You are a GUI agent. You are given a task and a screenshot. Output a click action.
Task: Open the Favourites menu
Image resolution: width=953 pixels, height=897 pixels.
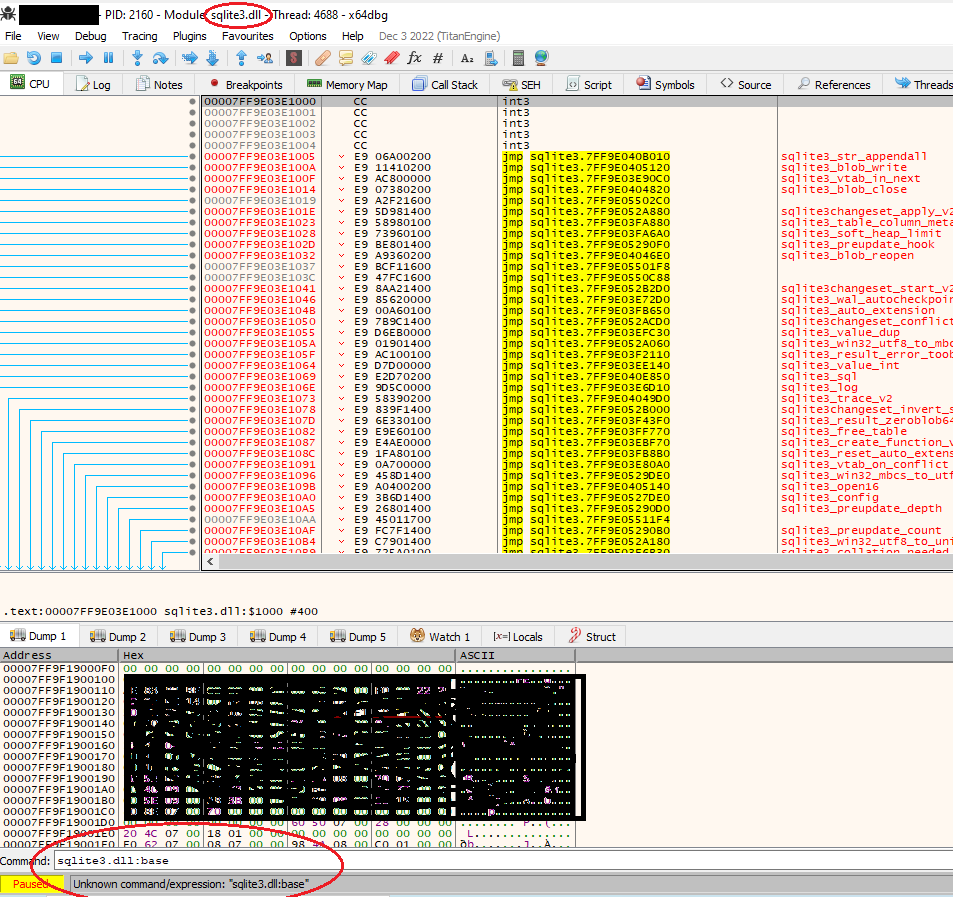247,36
